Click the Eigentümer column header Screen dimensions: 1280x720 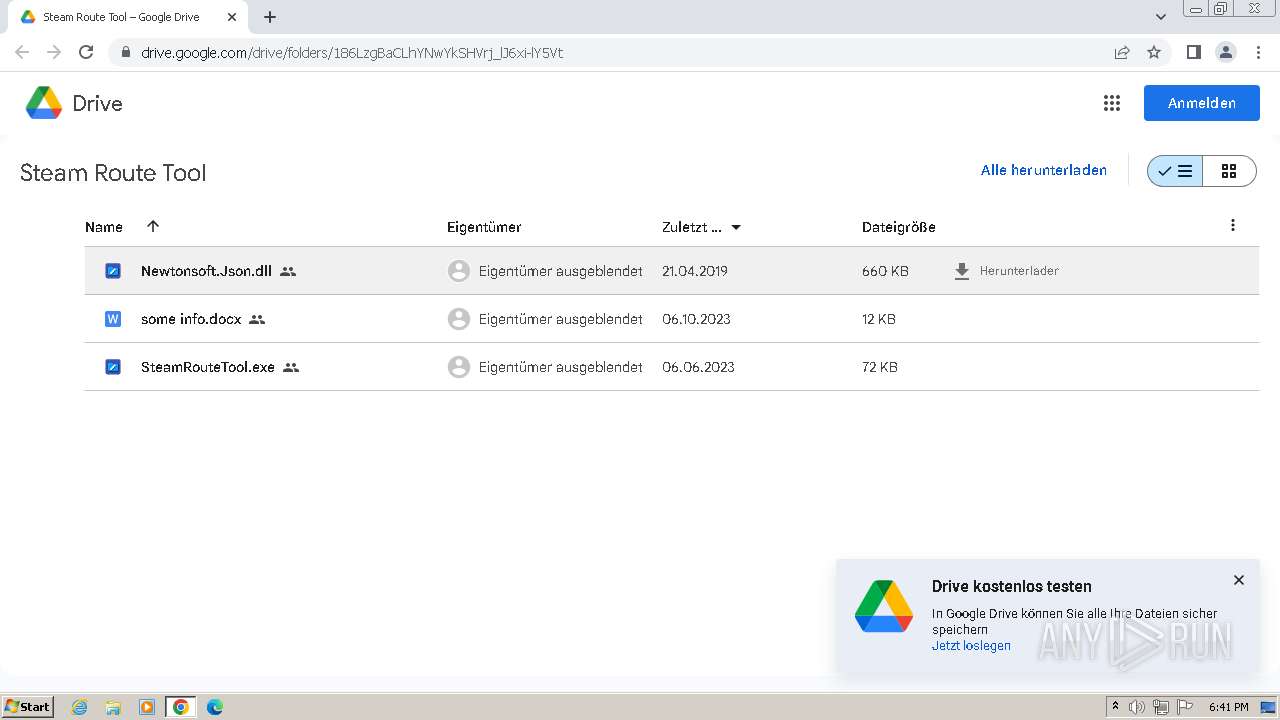(x=484, y=227)
